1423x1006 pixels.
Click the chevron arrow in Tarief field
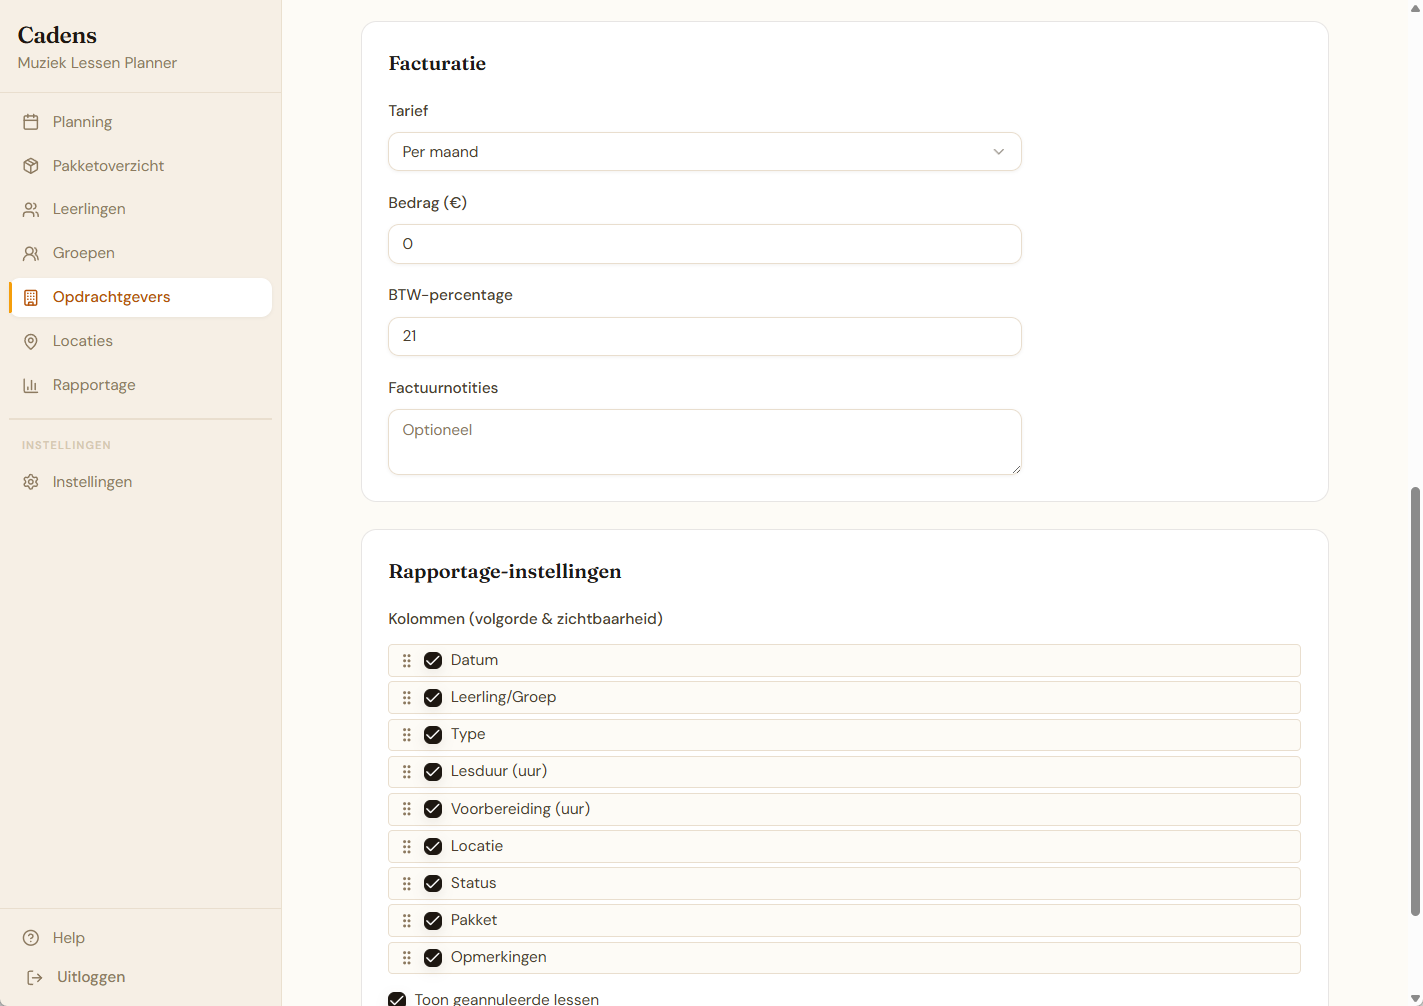[998, 152]
